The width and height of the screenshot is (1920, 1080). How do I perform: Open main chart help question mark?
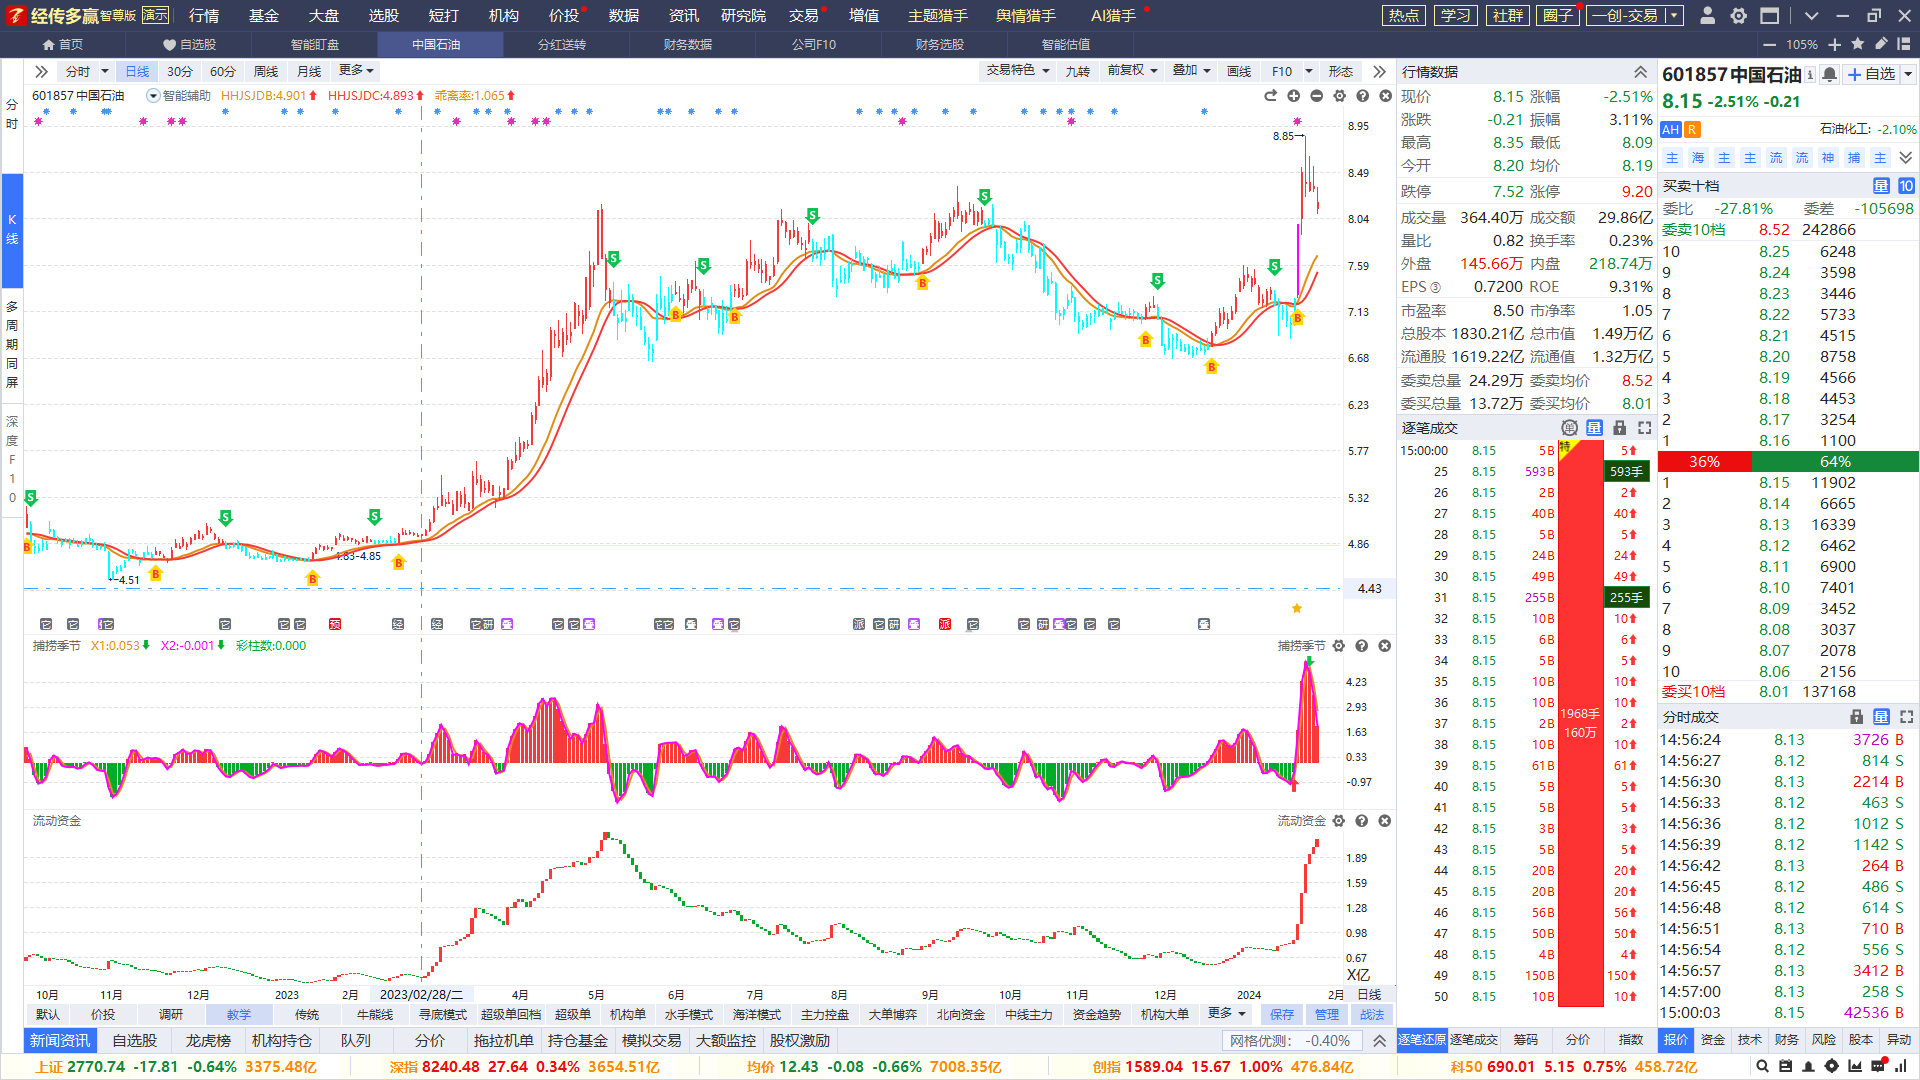1363,96
